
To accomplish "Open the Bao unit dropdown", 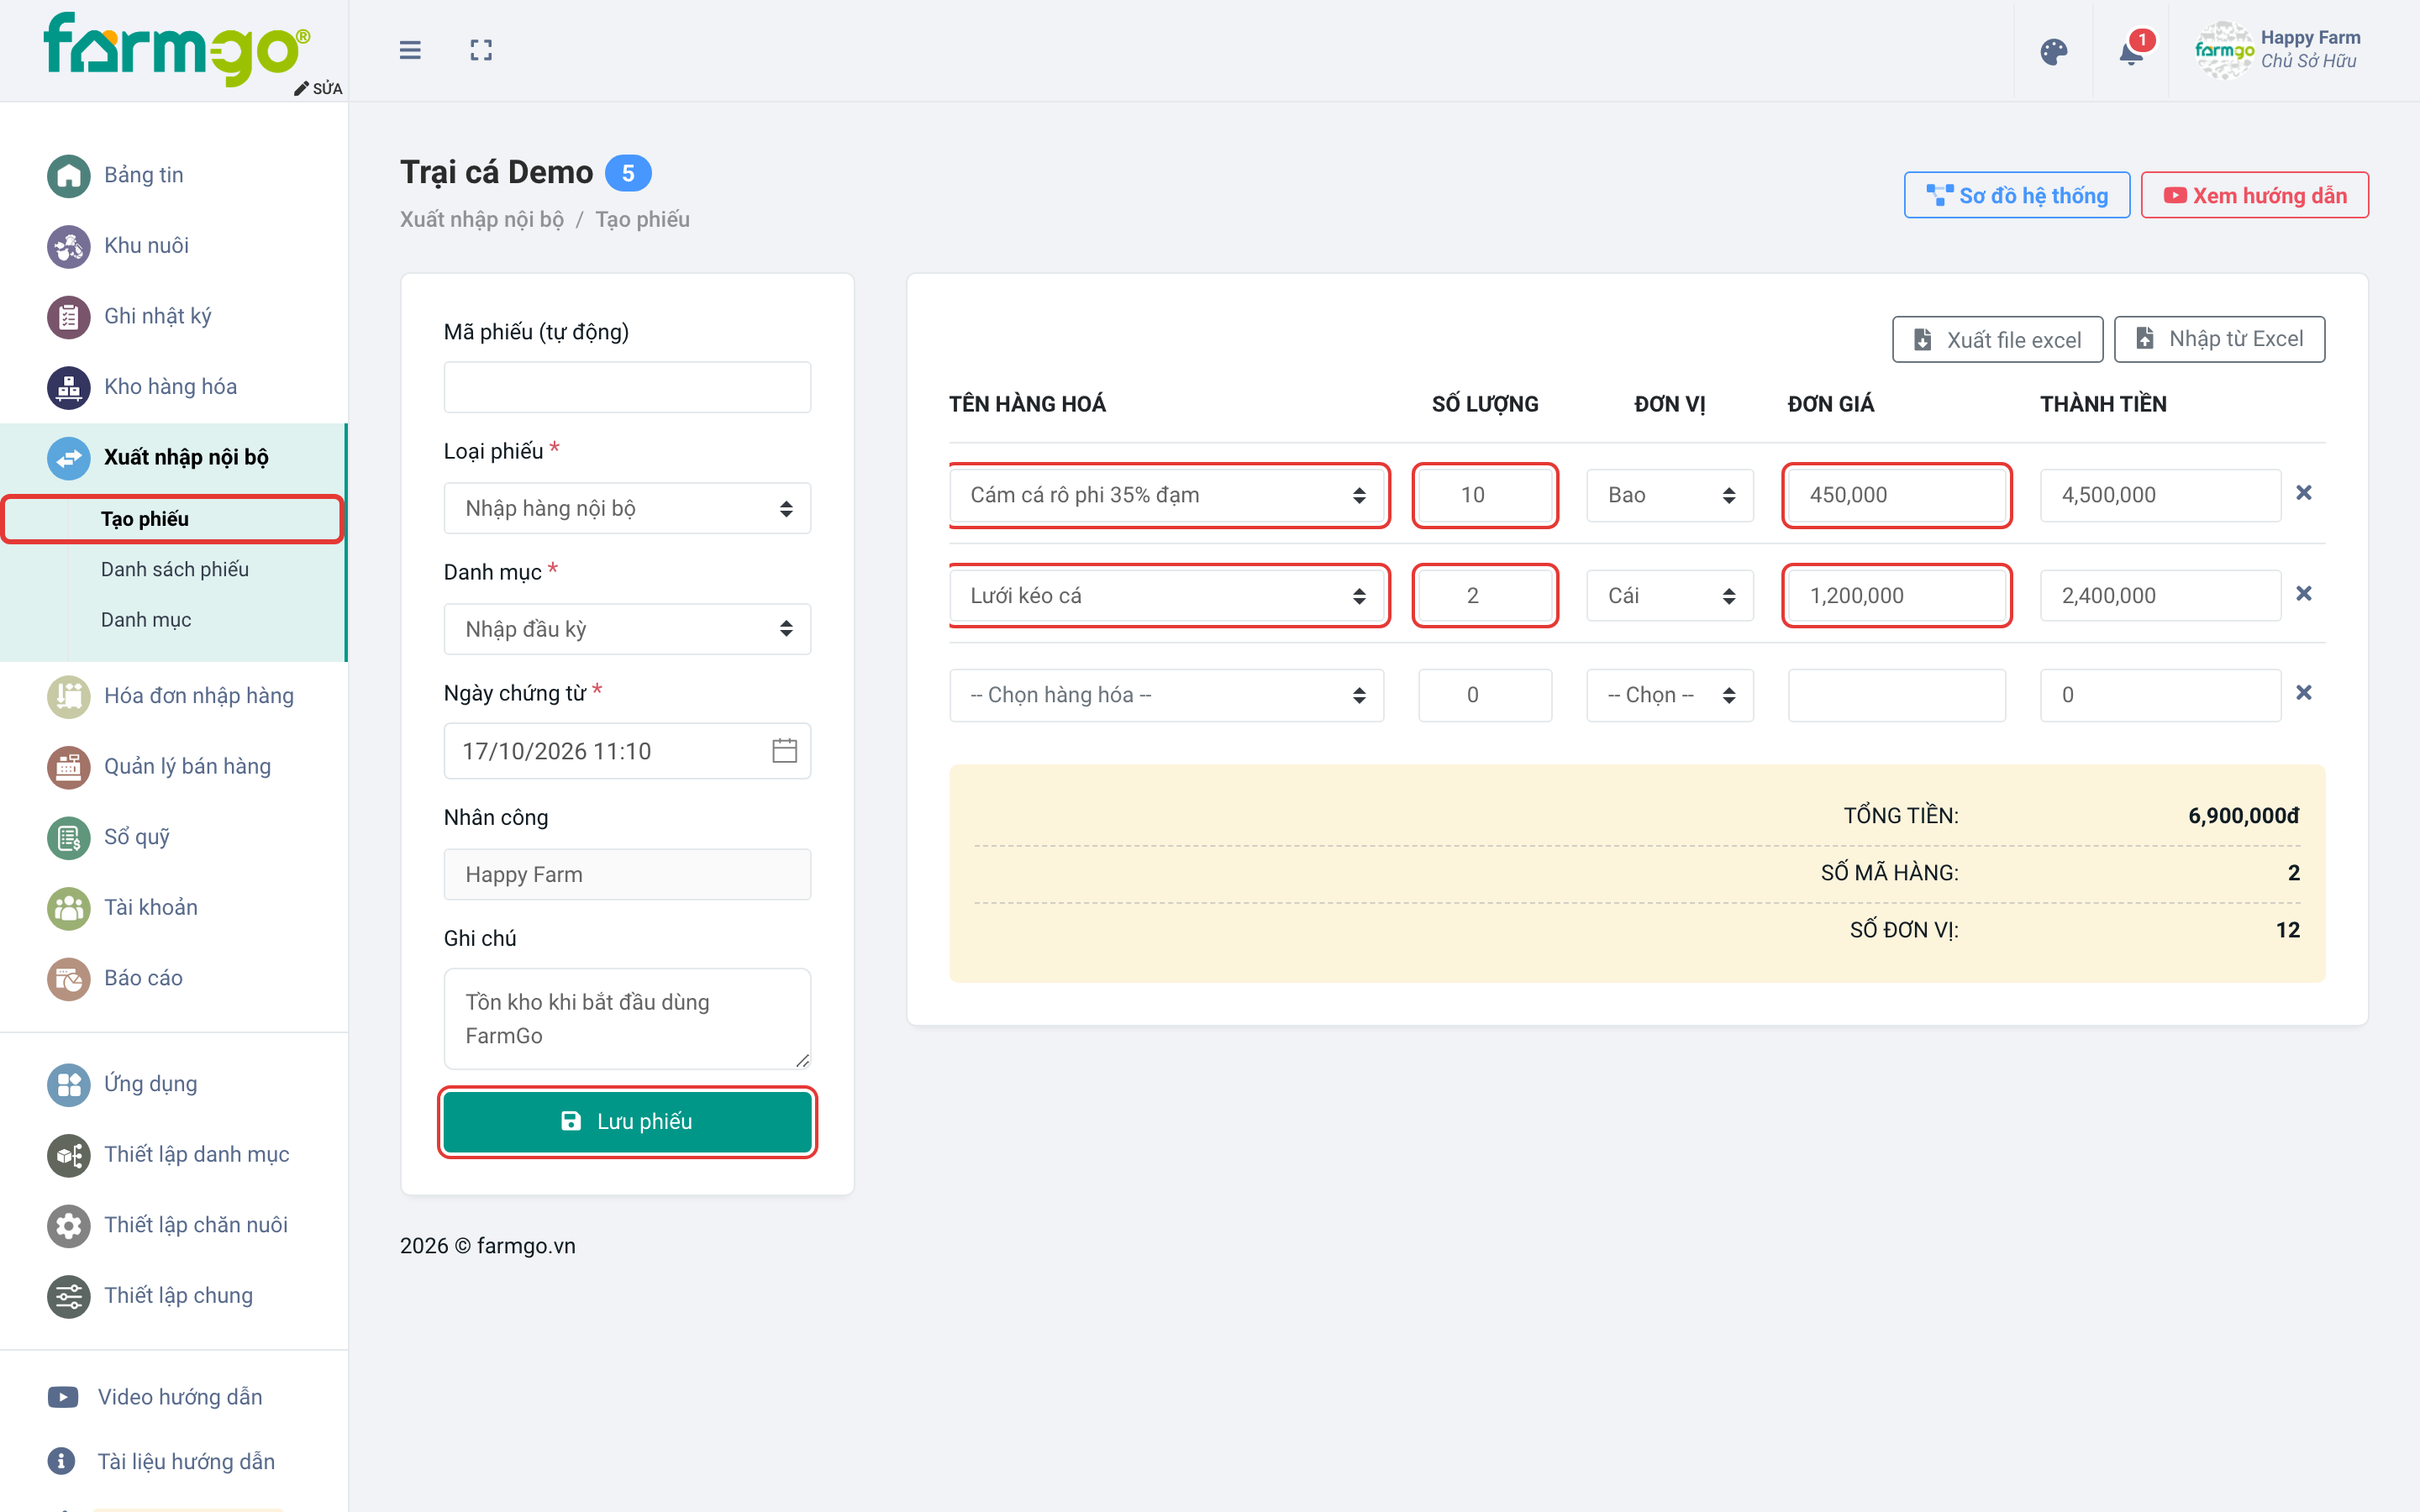I will tap(1670, 495).
